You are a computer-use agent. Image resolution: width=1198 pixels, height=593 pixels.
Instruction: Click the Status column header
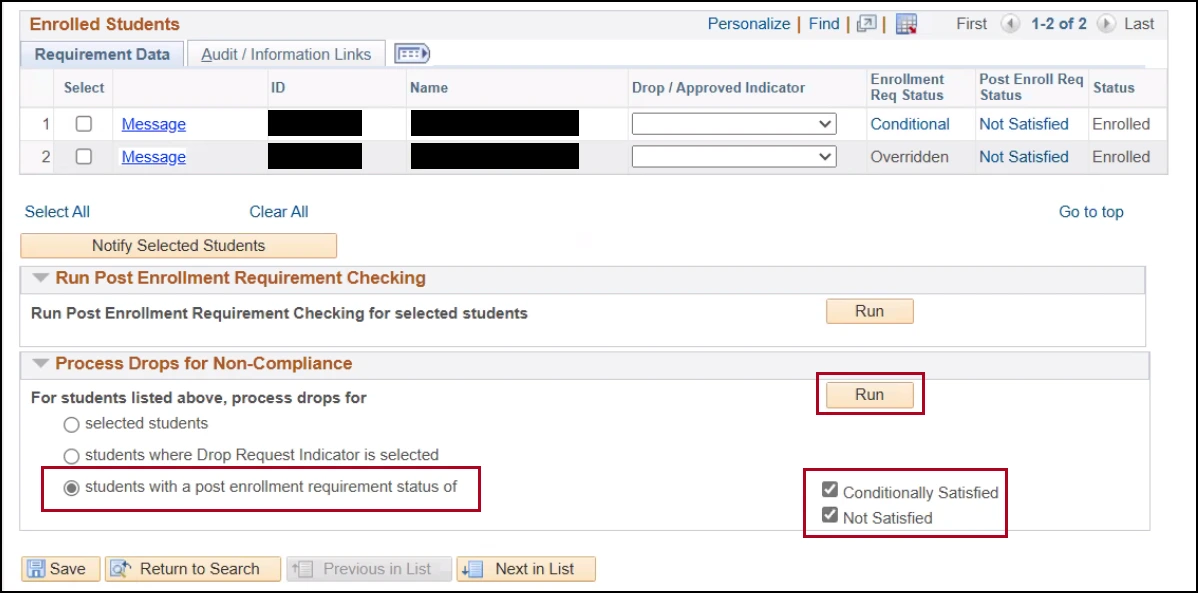click(1113, 87)
